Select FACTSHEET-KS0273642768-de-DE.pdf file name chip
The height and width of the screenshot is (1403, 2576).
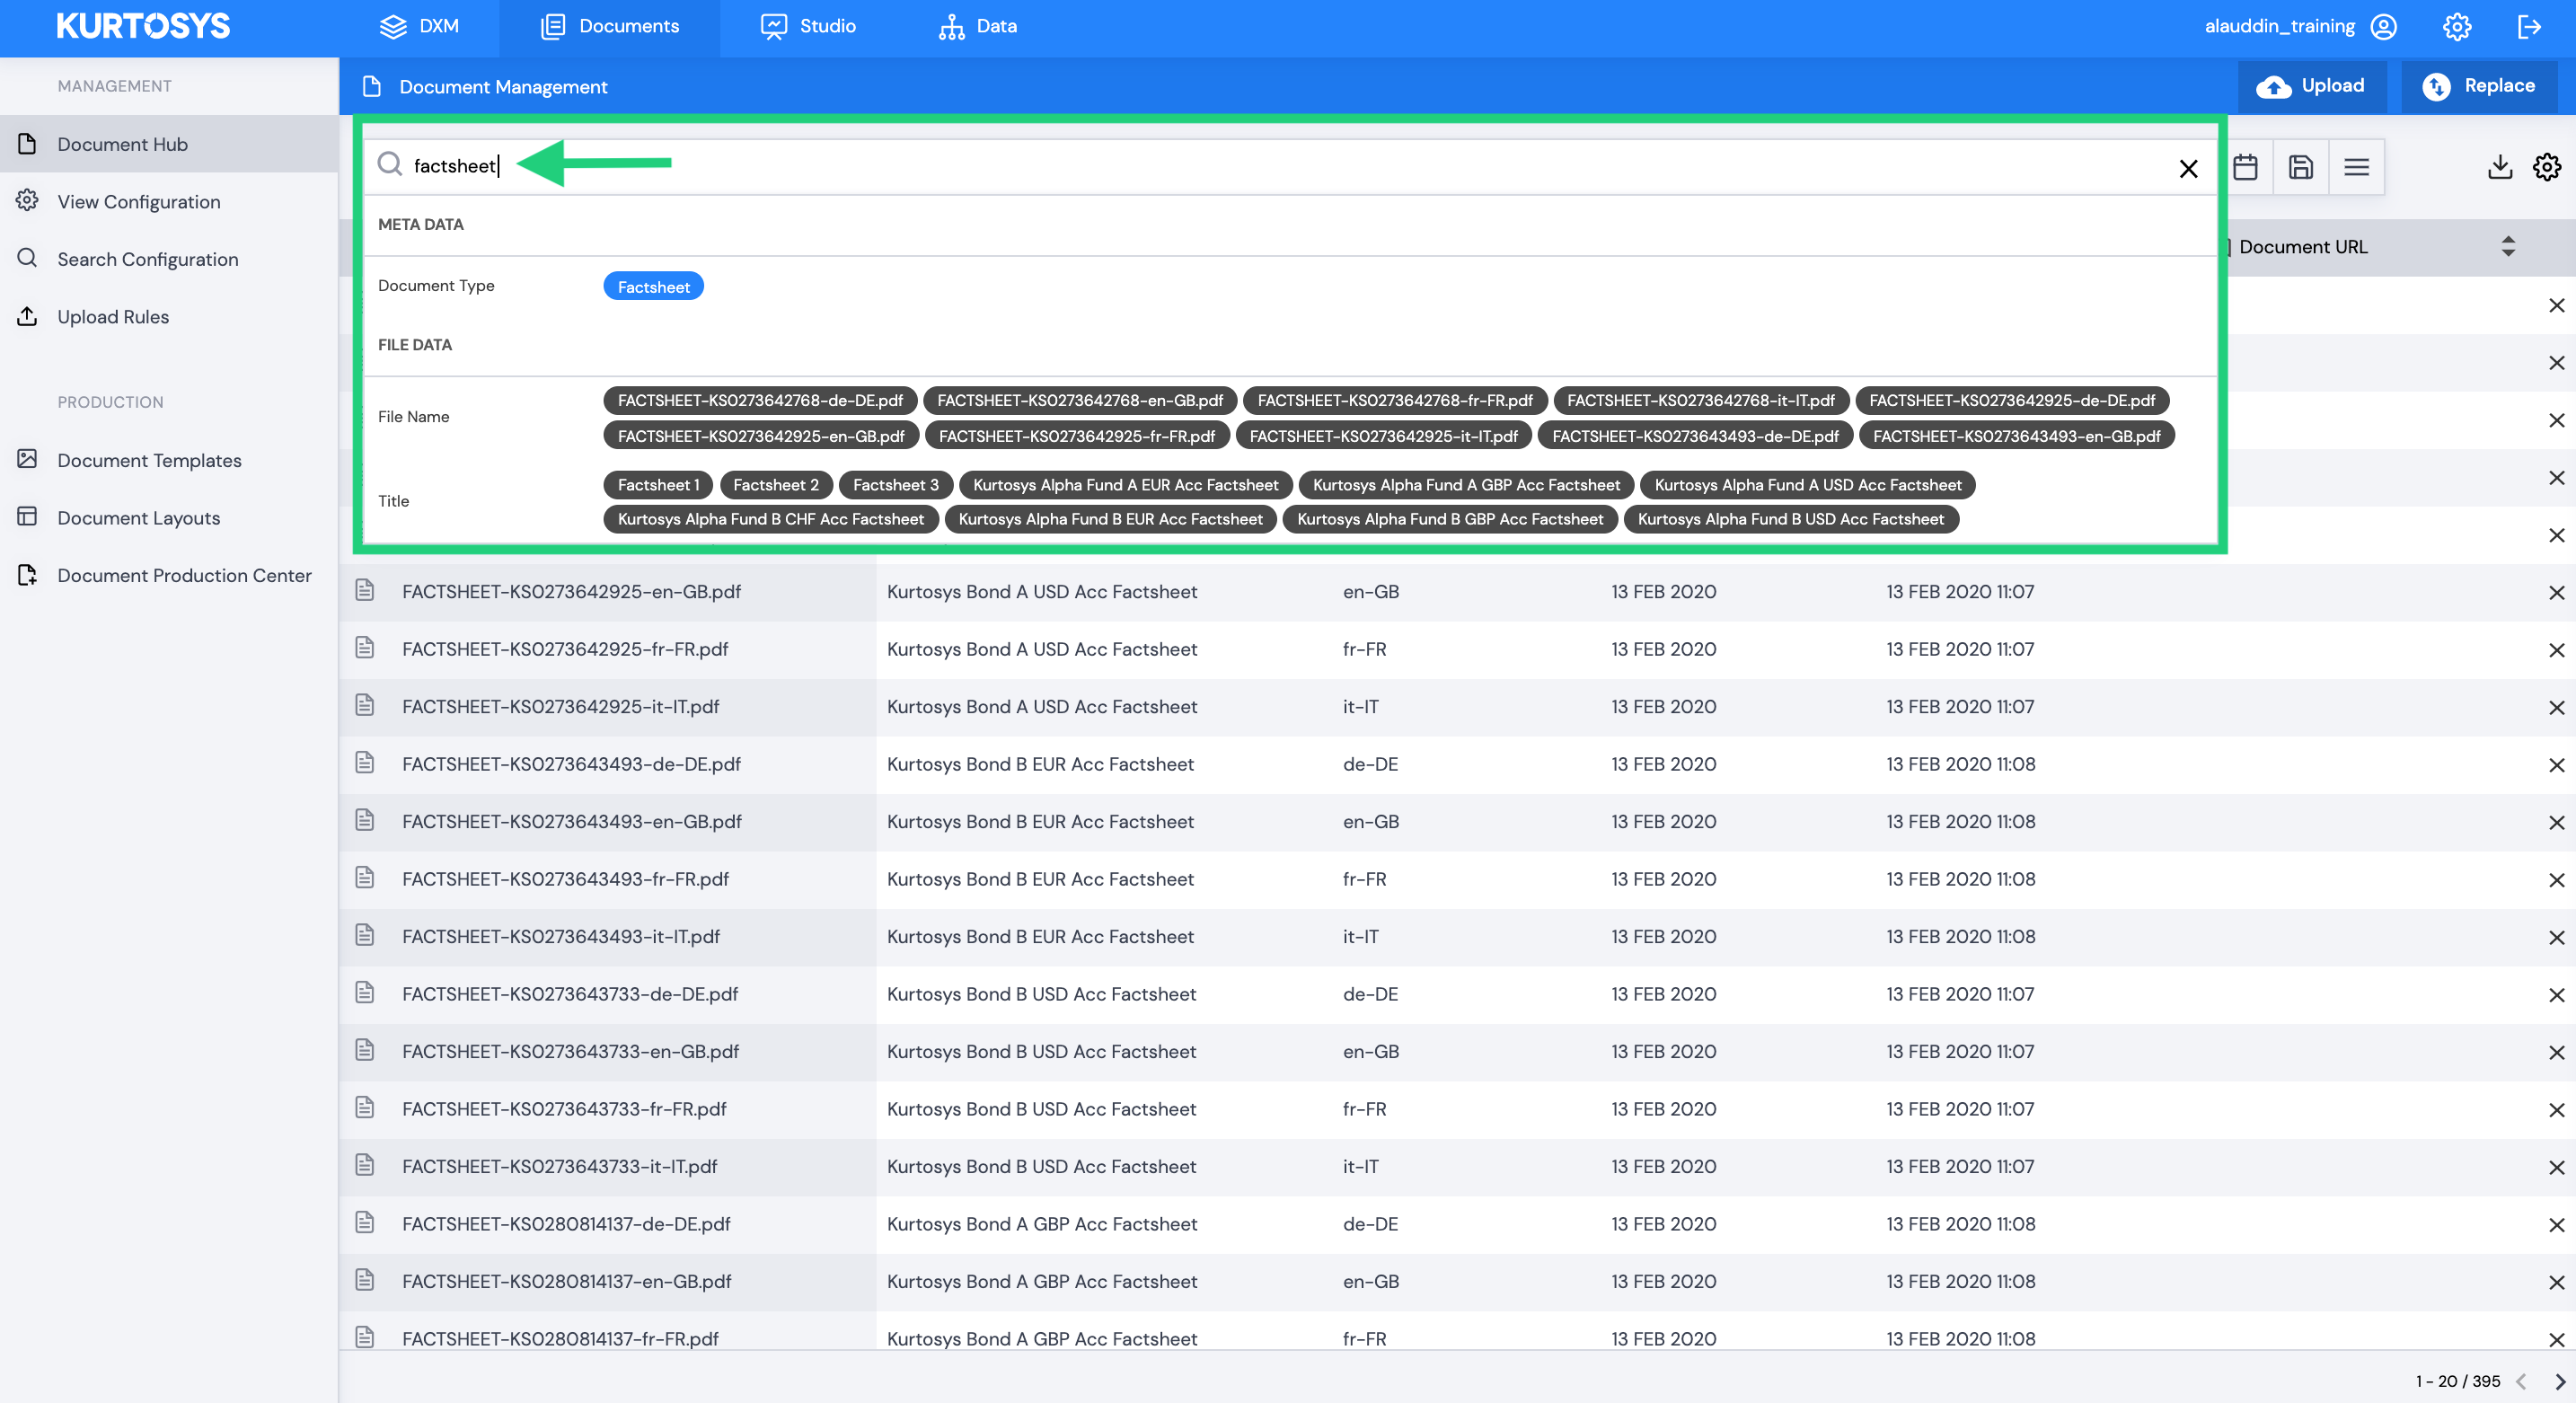point(760,400)
